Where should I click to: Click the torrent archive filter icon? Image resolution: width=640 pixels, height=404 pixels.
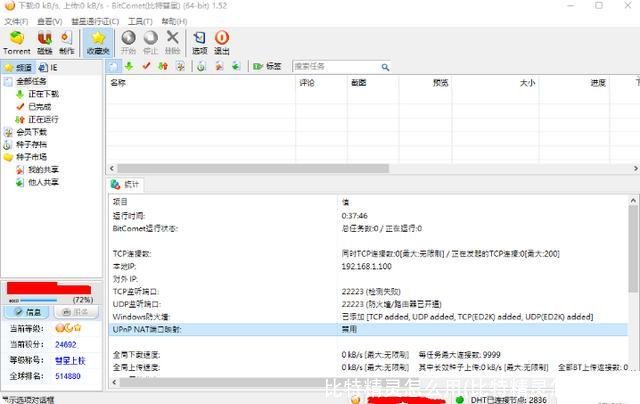tap(201, 66)
